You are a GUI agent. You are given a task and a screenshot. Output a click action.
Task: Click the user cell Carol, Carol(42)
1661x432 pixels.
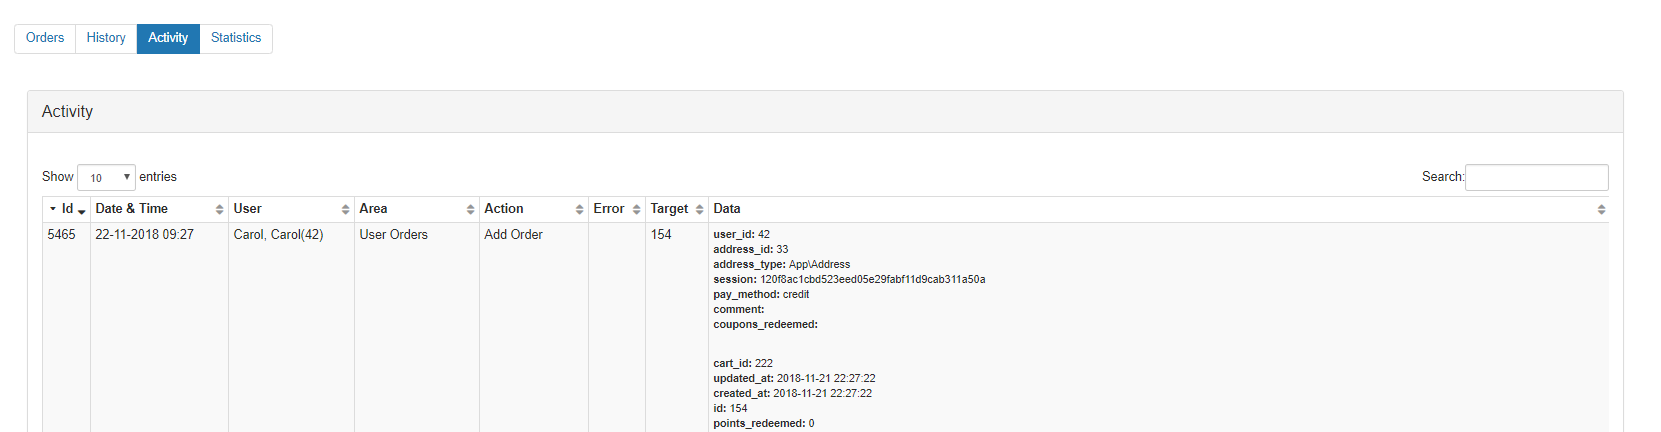(278, 235)
